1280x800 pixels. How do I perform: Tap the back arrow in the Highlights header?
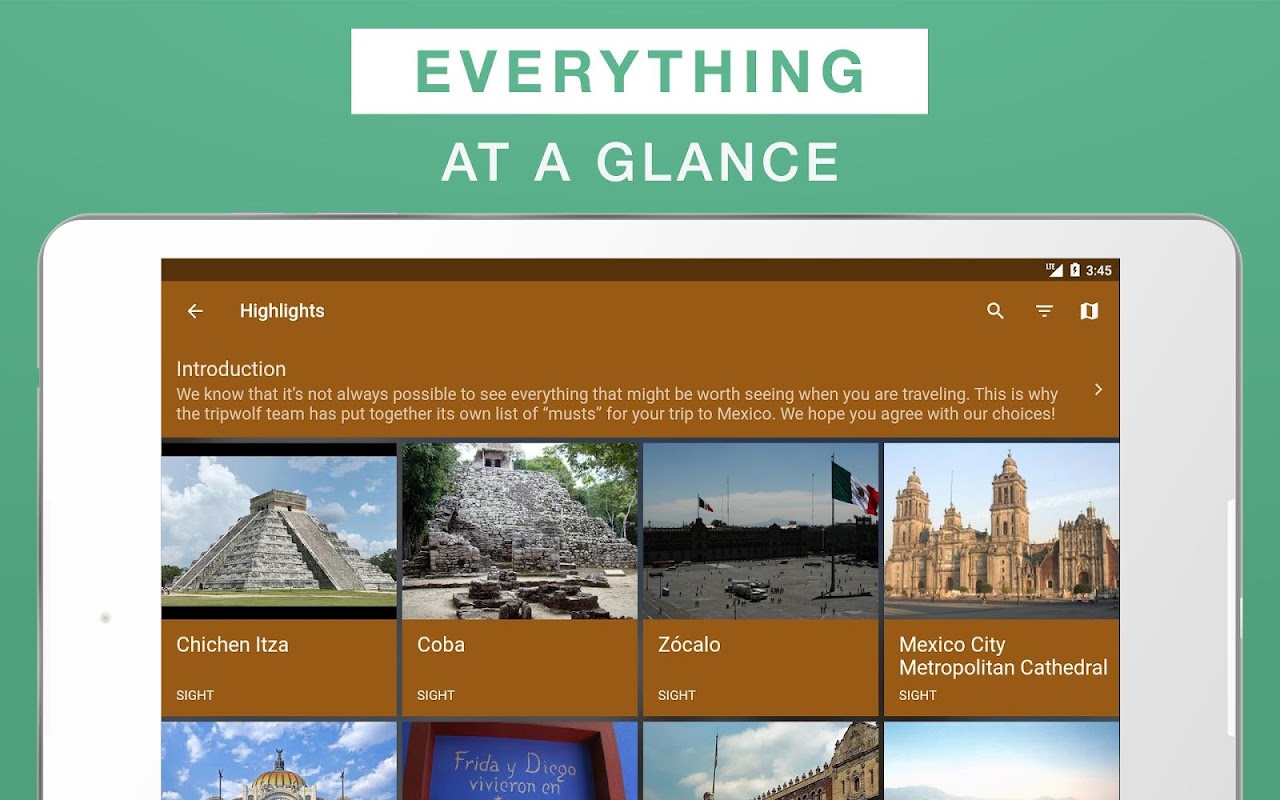195,311
